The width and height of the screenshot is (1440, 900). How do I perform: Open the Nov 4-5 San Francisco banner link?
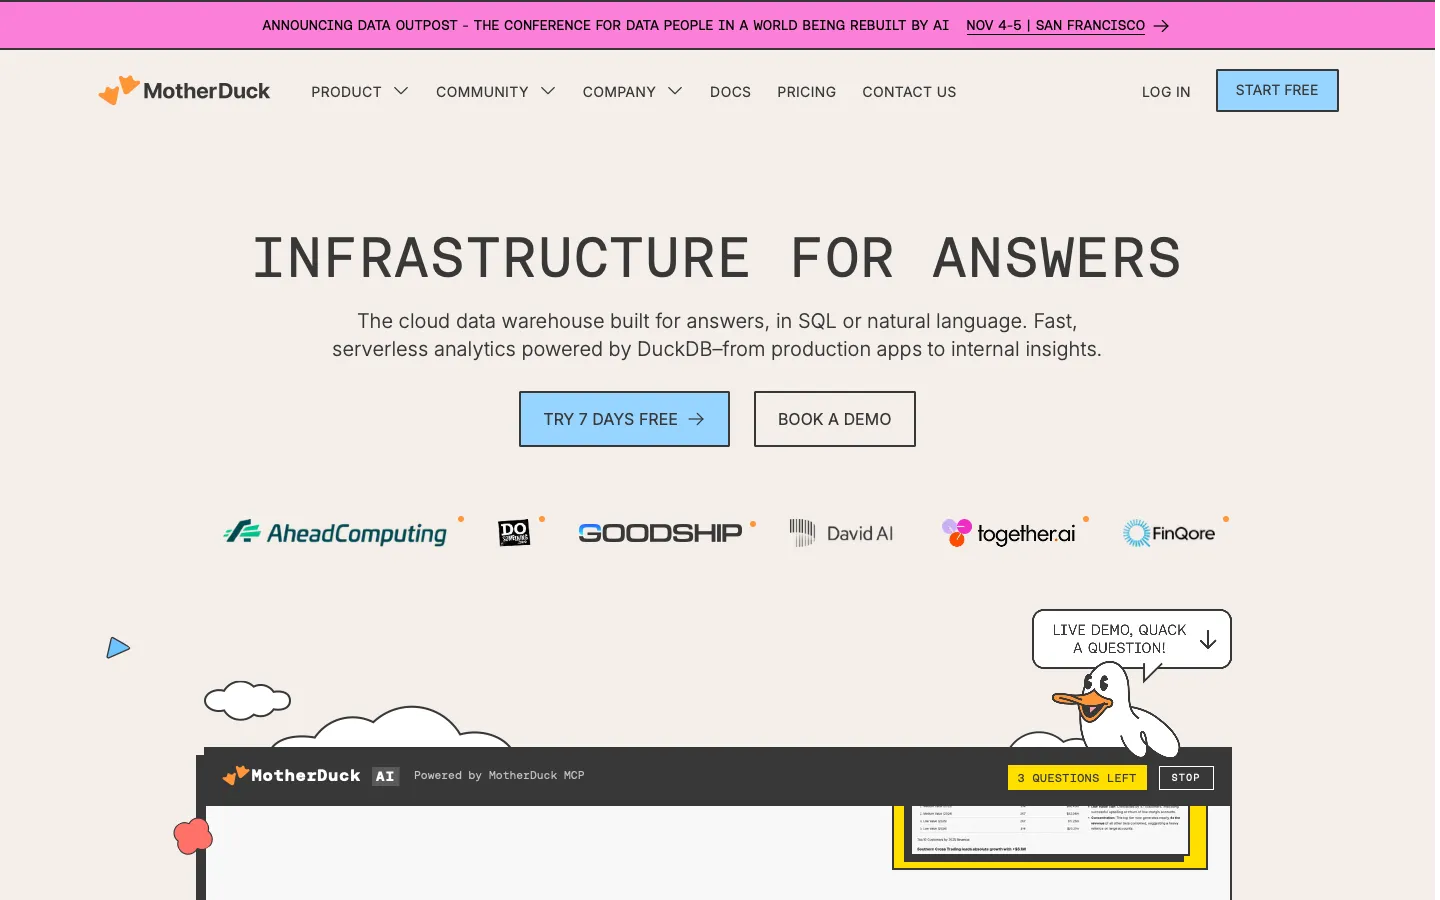(1055, 25)
